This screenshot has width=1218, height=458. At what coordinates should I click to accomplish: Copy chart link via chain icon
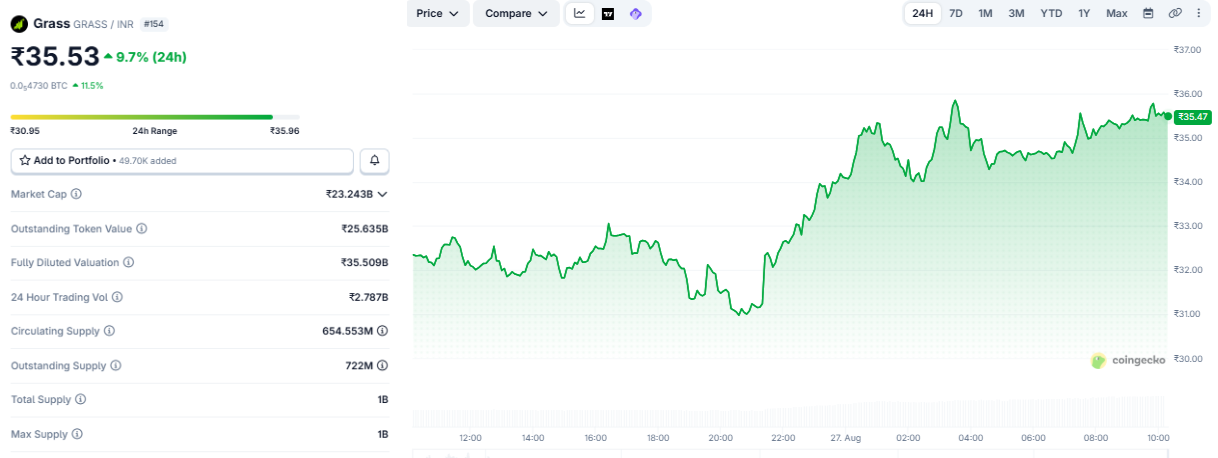(1175, 13)
